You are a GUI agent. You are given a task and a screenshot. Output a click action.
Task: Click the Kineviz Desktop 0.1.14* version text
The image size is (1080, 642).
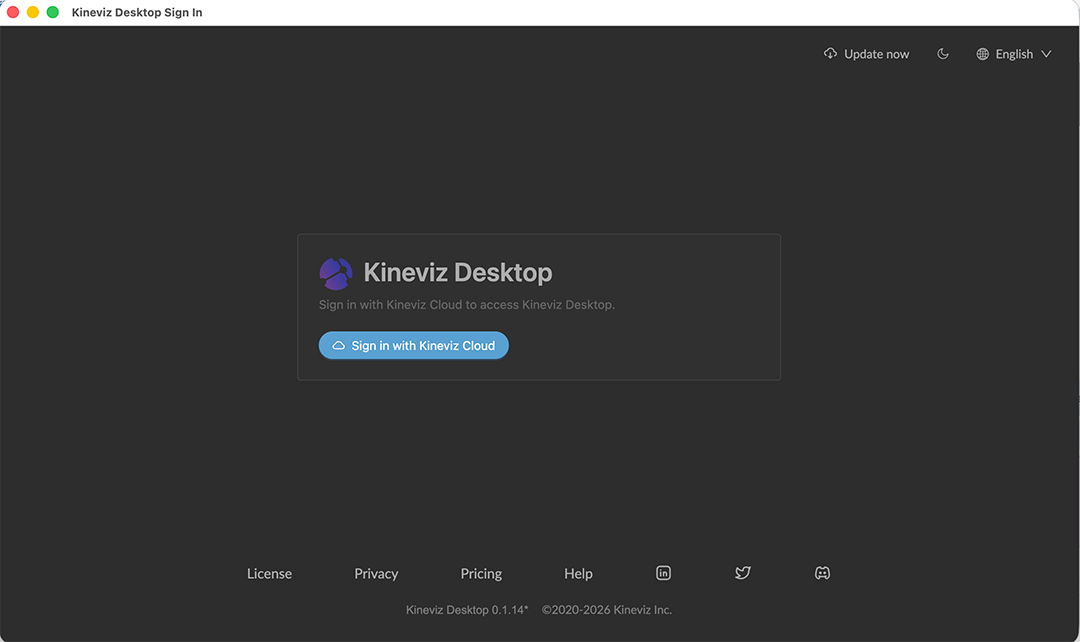tap(467, 610)
